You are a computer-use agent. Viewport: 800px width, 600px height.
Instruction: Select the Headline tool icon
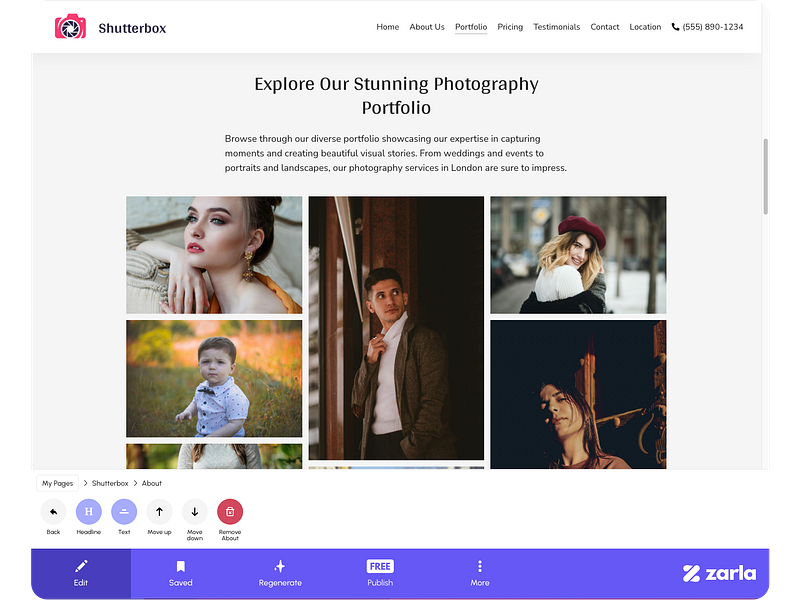88,512
